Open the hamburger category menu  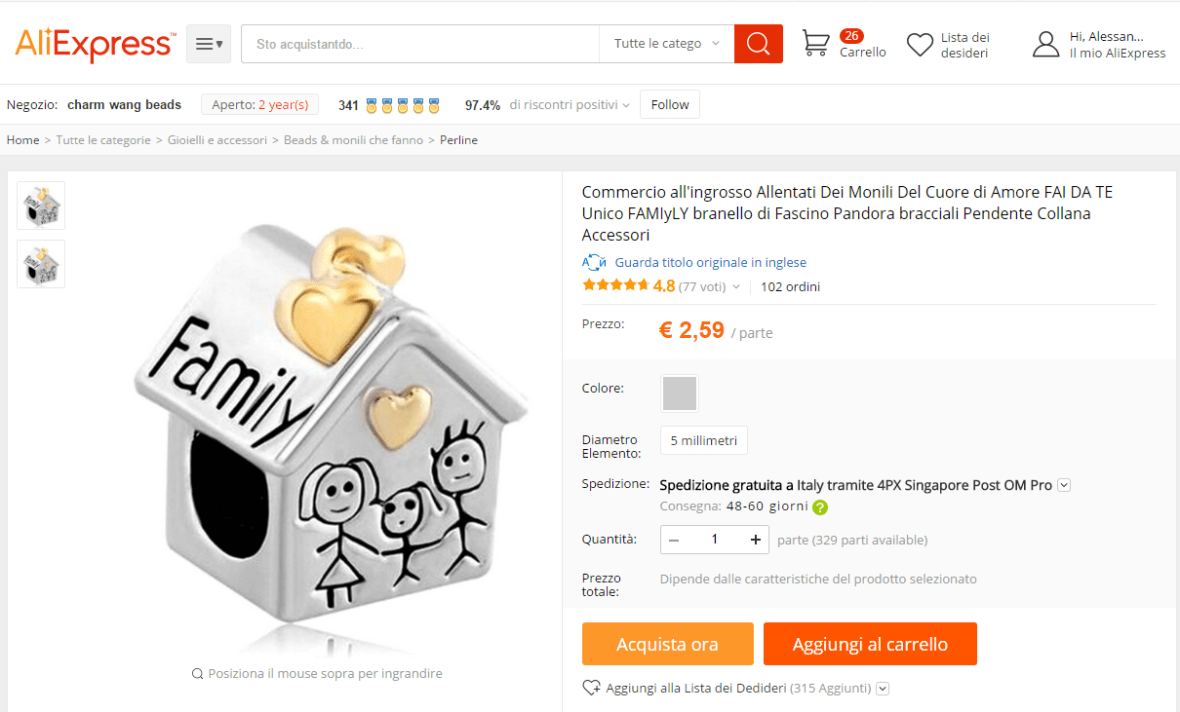click(x=208, y=44)
